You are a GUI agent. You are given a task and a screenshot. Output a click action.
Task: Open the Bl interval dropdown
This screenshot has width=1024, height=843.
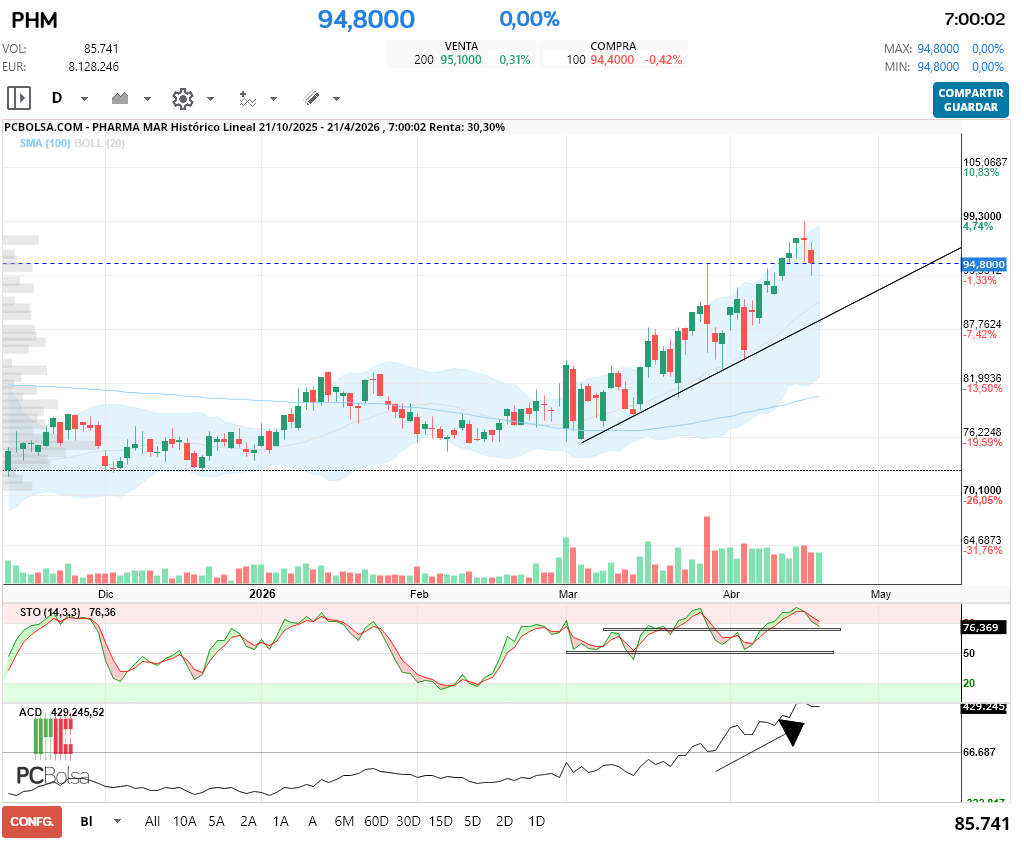click(x=97, y=821)
